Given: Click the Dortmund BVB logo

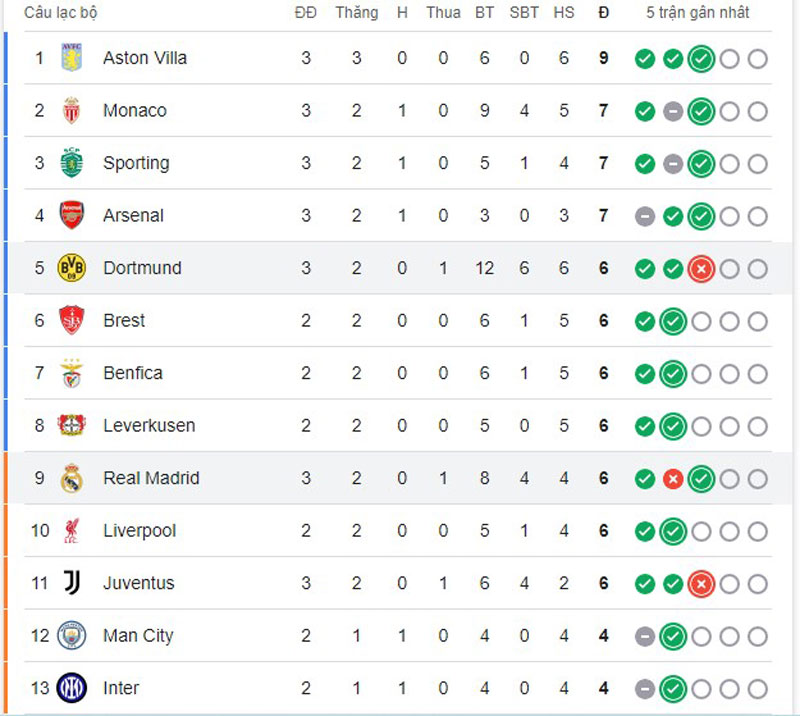Looking at the screenshot, I should click(x=71, y=267).
